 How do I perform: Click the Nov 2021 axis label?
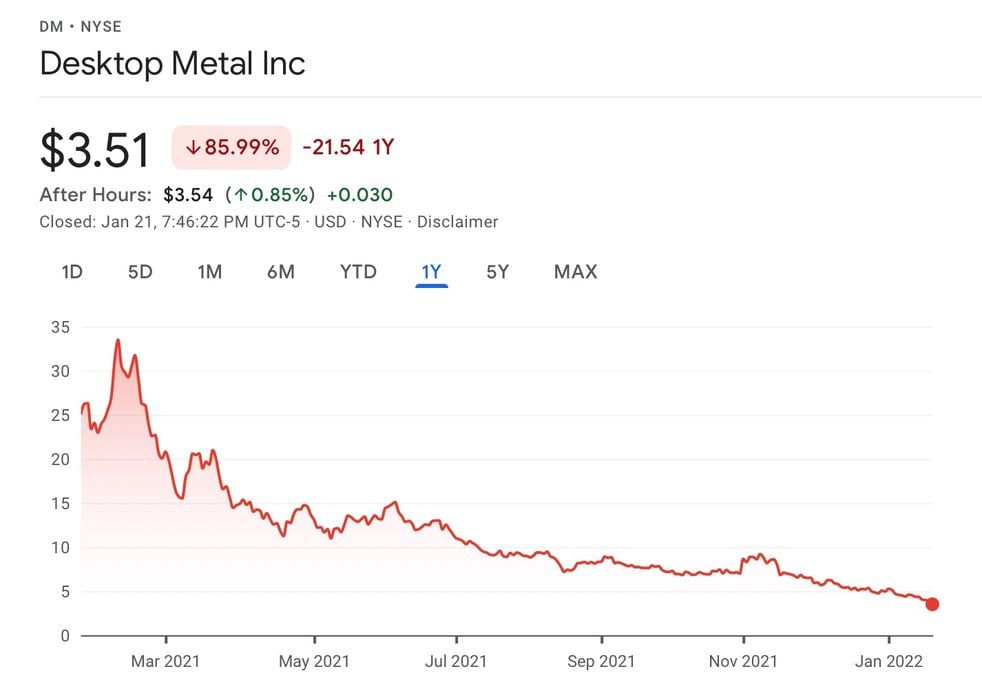coord(743,661)
